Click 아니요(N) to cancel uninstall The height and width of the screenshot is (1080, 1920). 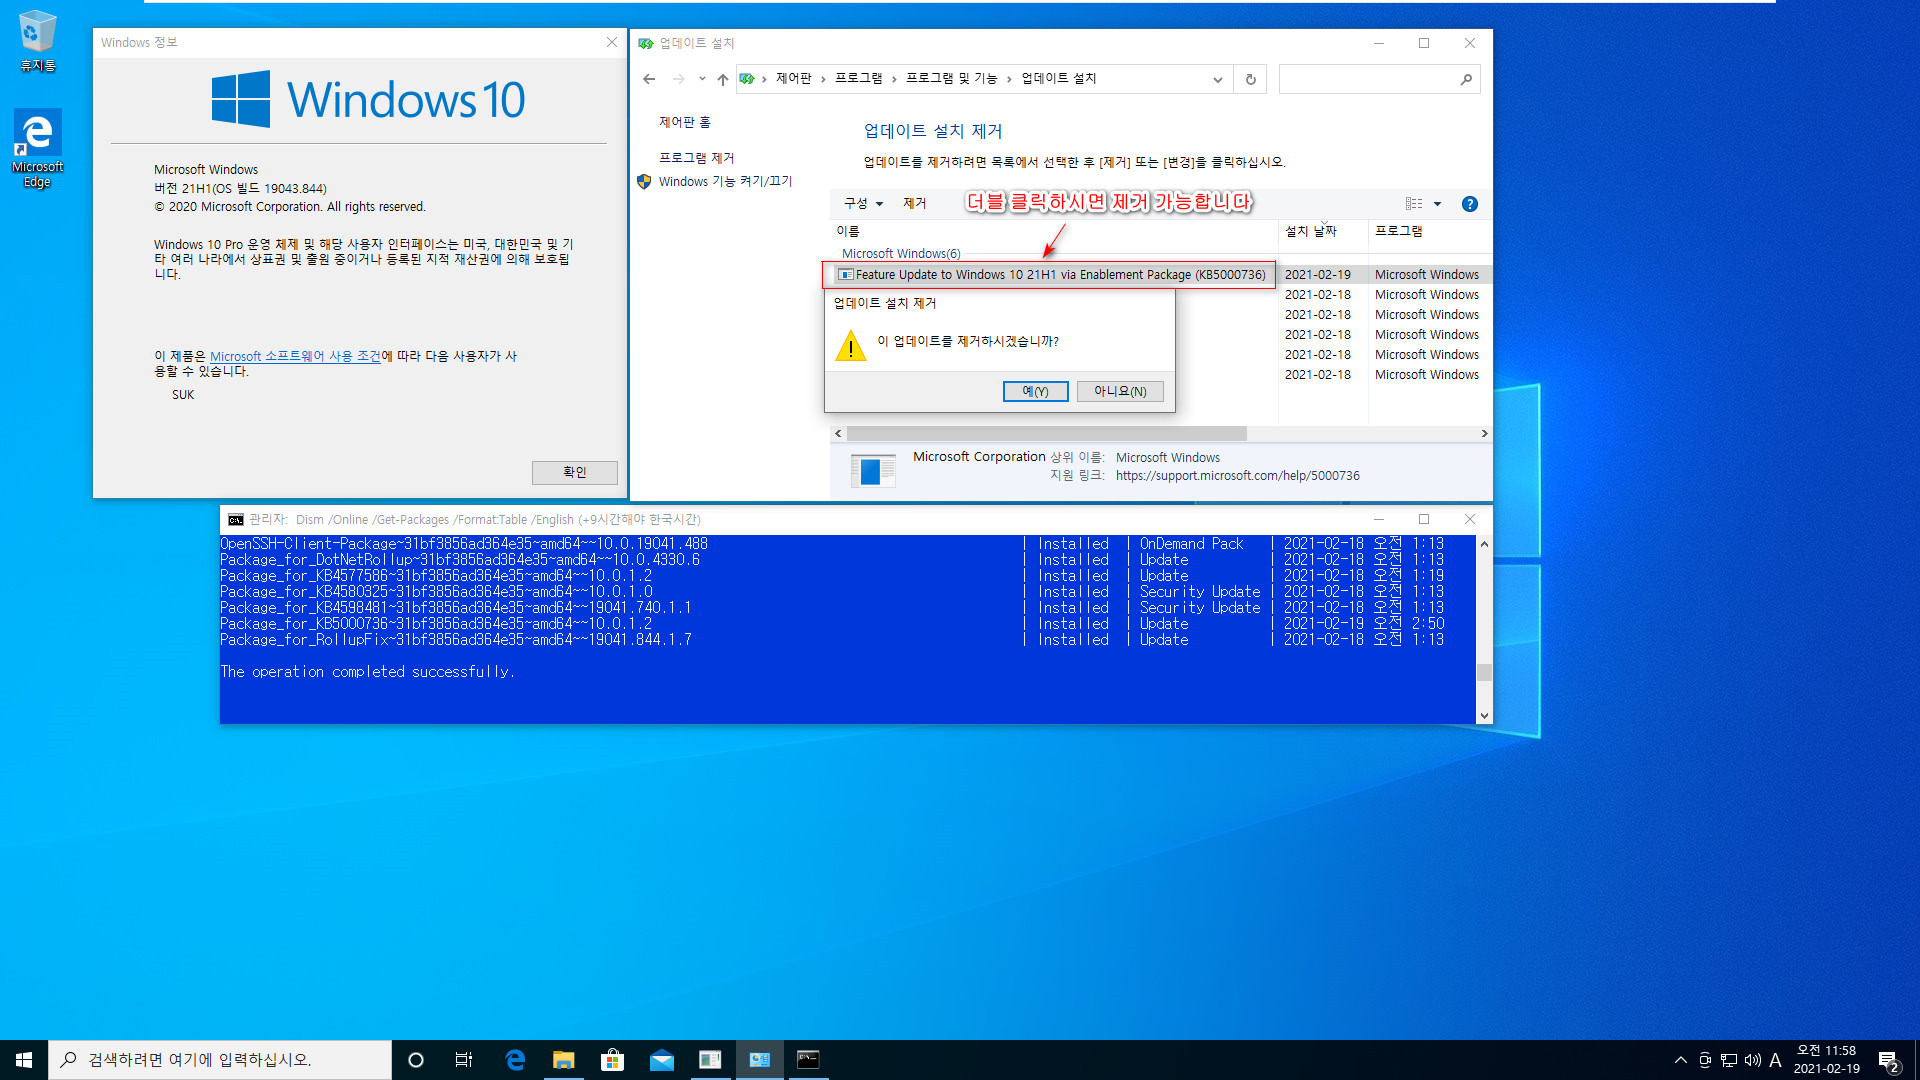pyautogui.click(x=1120, y=392)
